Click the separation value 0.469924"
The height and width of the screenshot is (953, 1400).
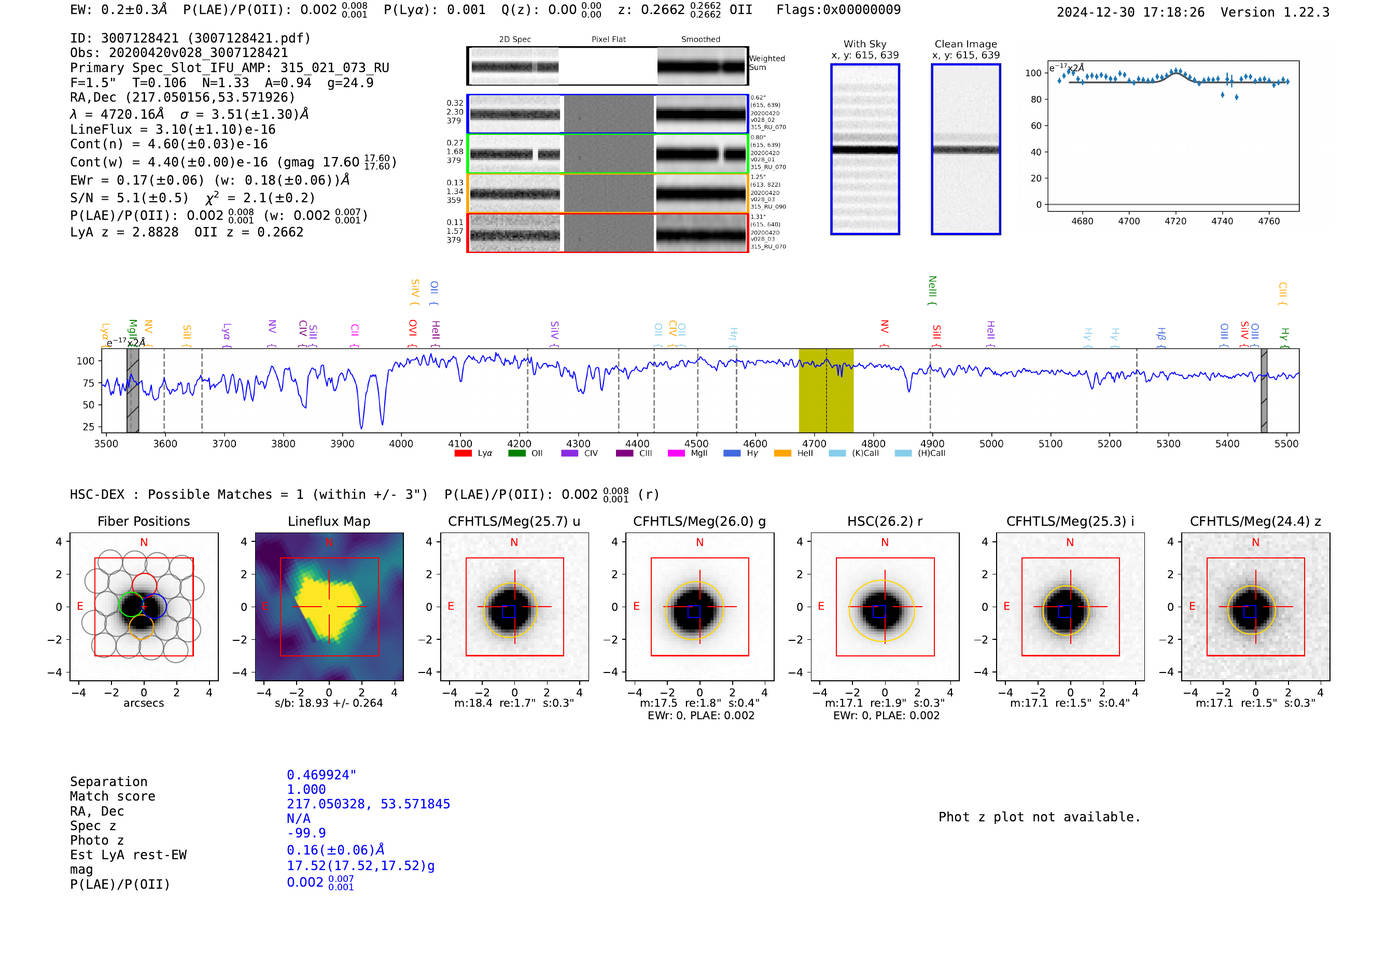(322, 775)
